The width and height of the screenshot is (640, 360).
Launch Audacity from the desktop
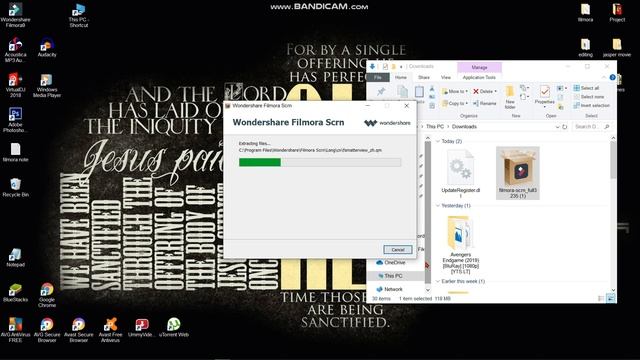click(x=47, y=47)
